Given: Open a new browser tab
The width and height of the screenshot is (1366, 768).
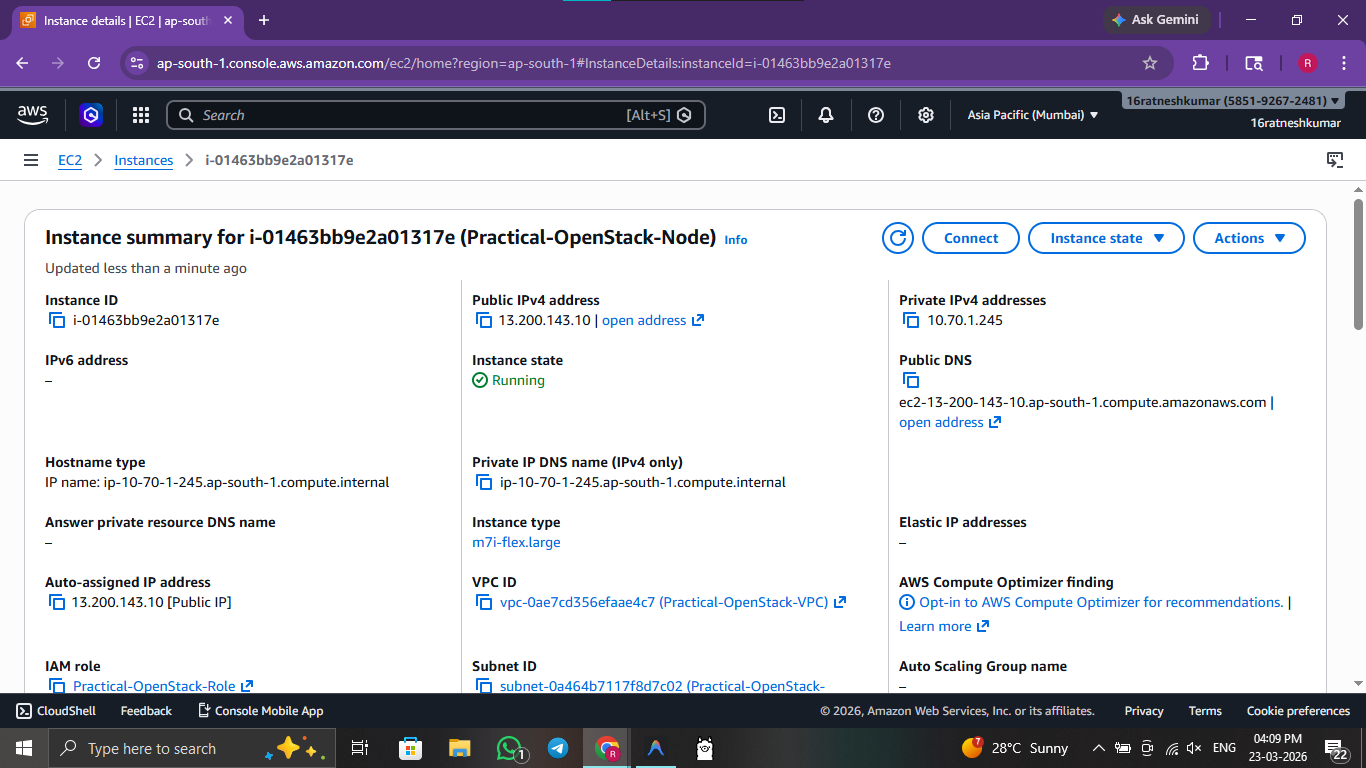Looking at the screenshot, I should coord(264,20).
